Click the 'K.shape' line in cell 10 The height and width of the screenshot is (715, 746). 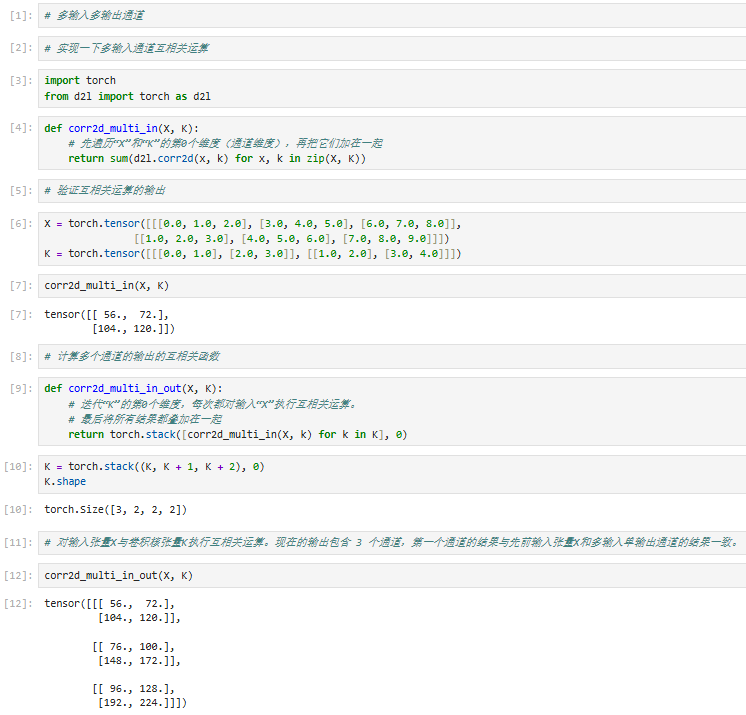pyautogui.click(x=65, y=481)
